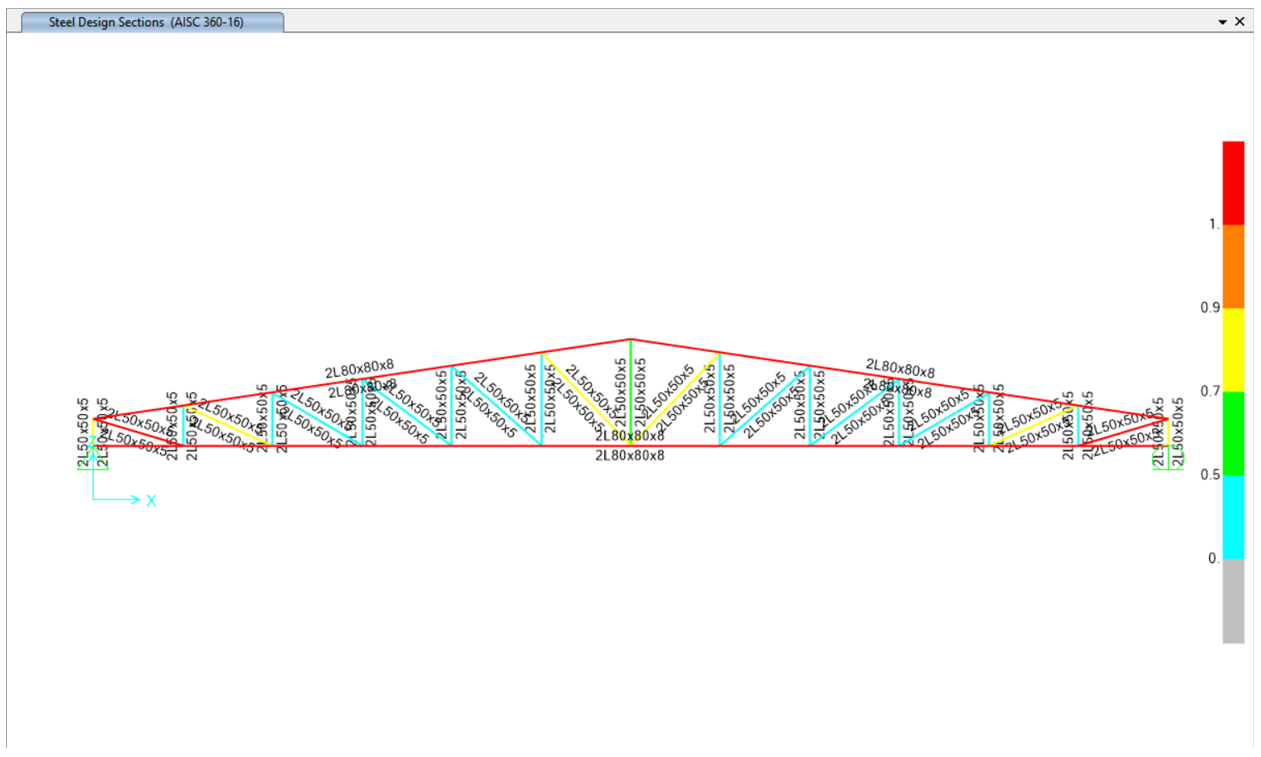Click the right roller support symbol

[x=1167, y=458]
